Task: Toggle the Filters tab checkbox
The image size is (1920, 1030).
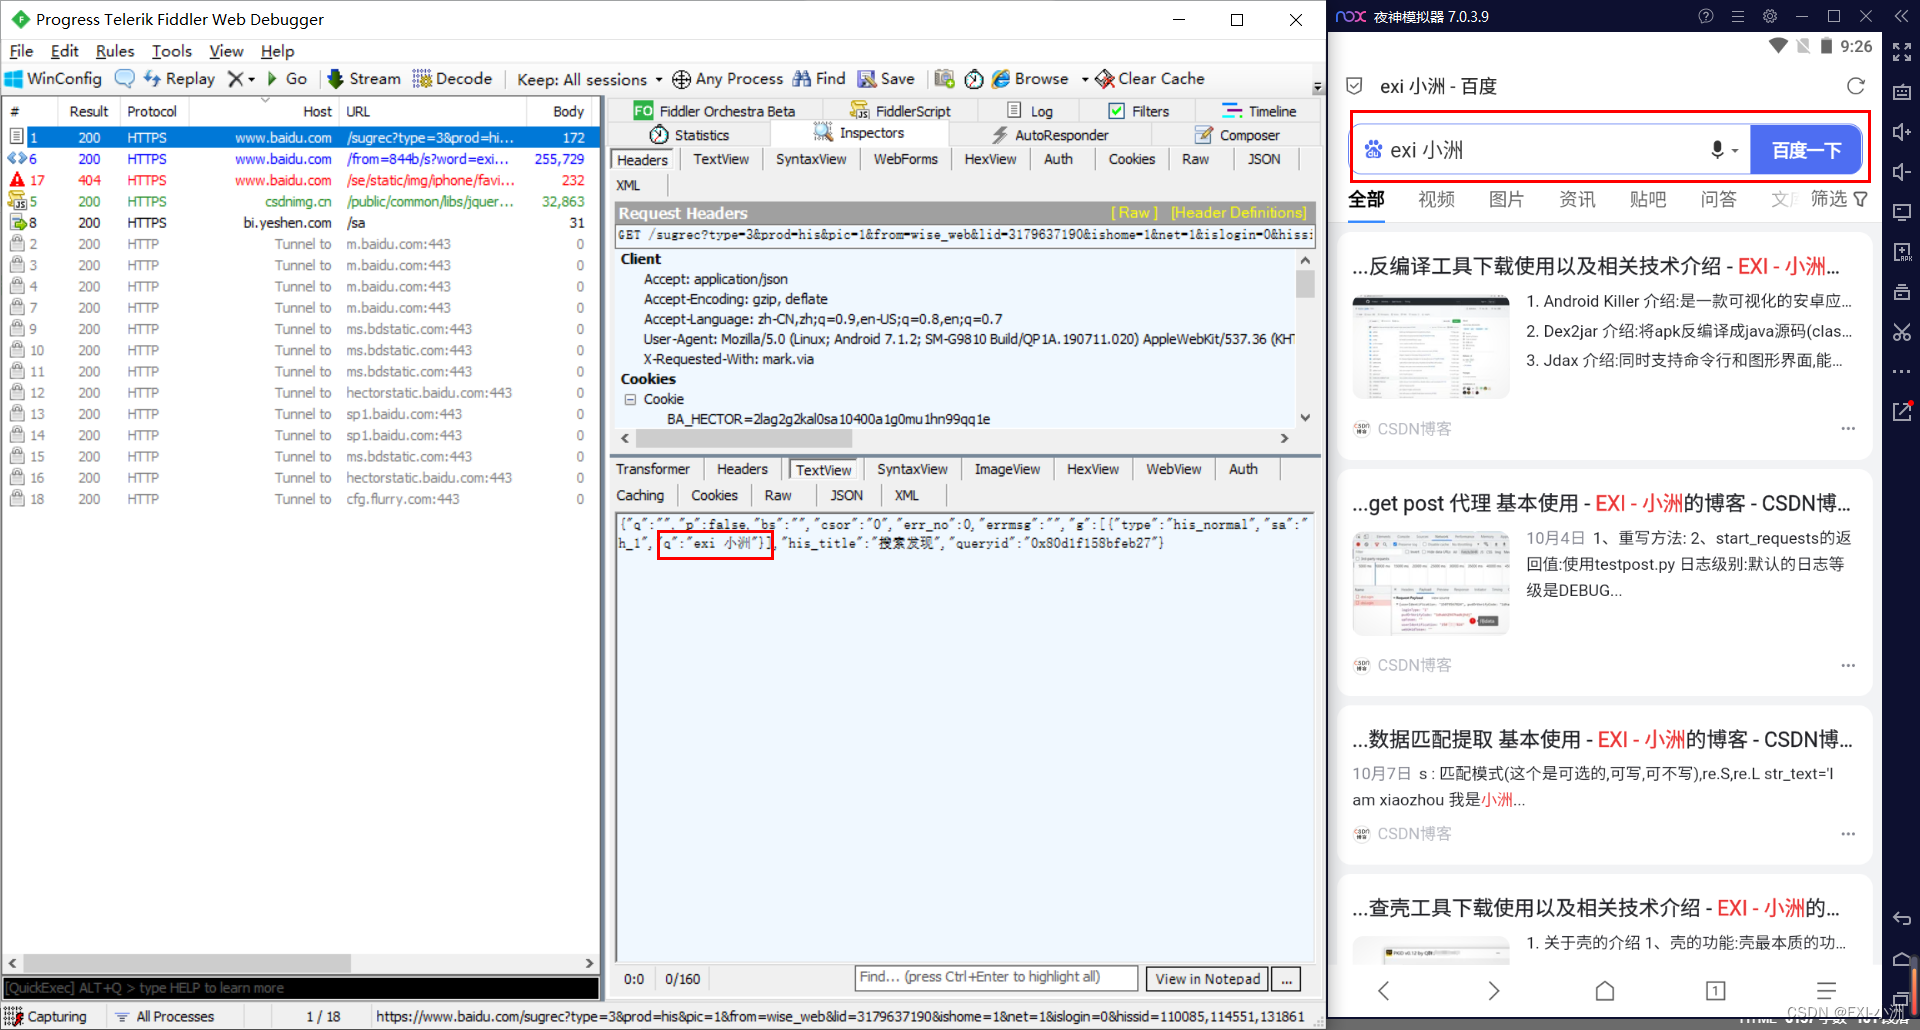Action: 1117,111
